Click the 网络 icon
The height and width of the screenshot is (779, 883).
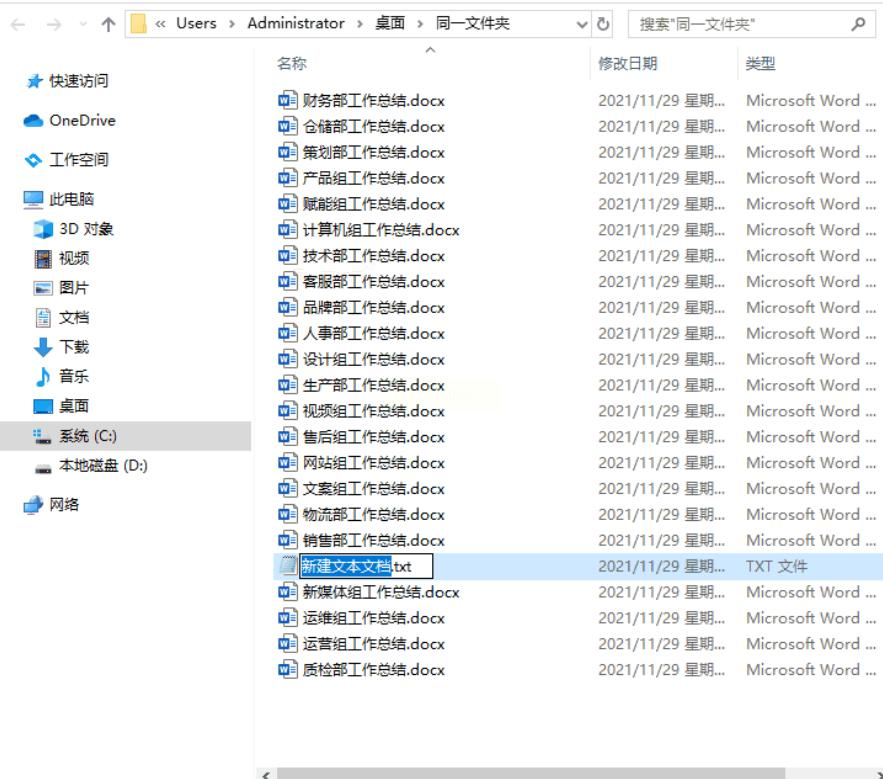(x=33, y=505)
